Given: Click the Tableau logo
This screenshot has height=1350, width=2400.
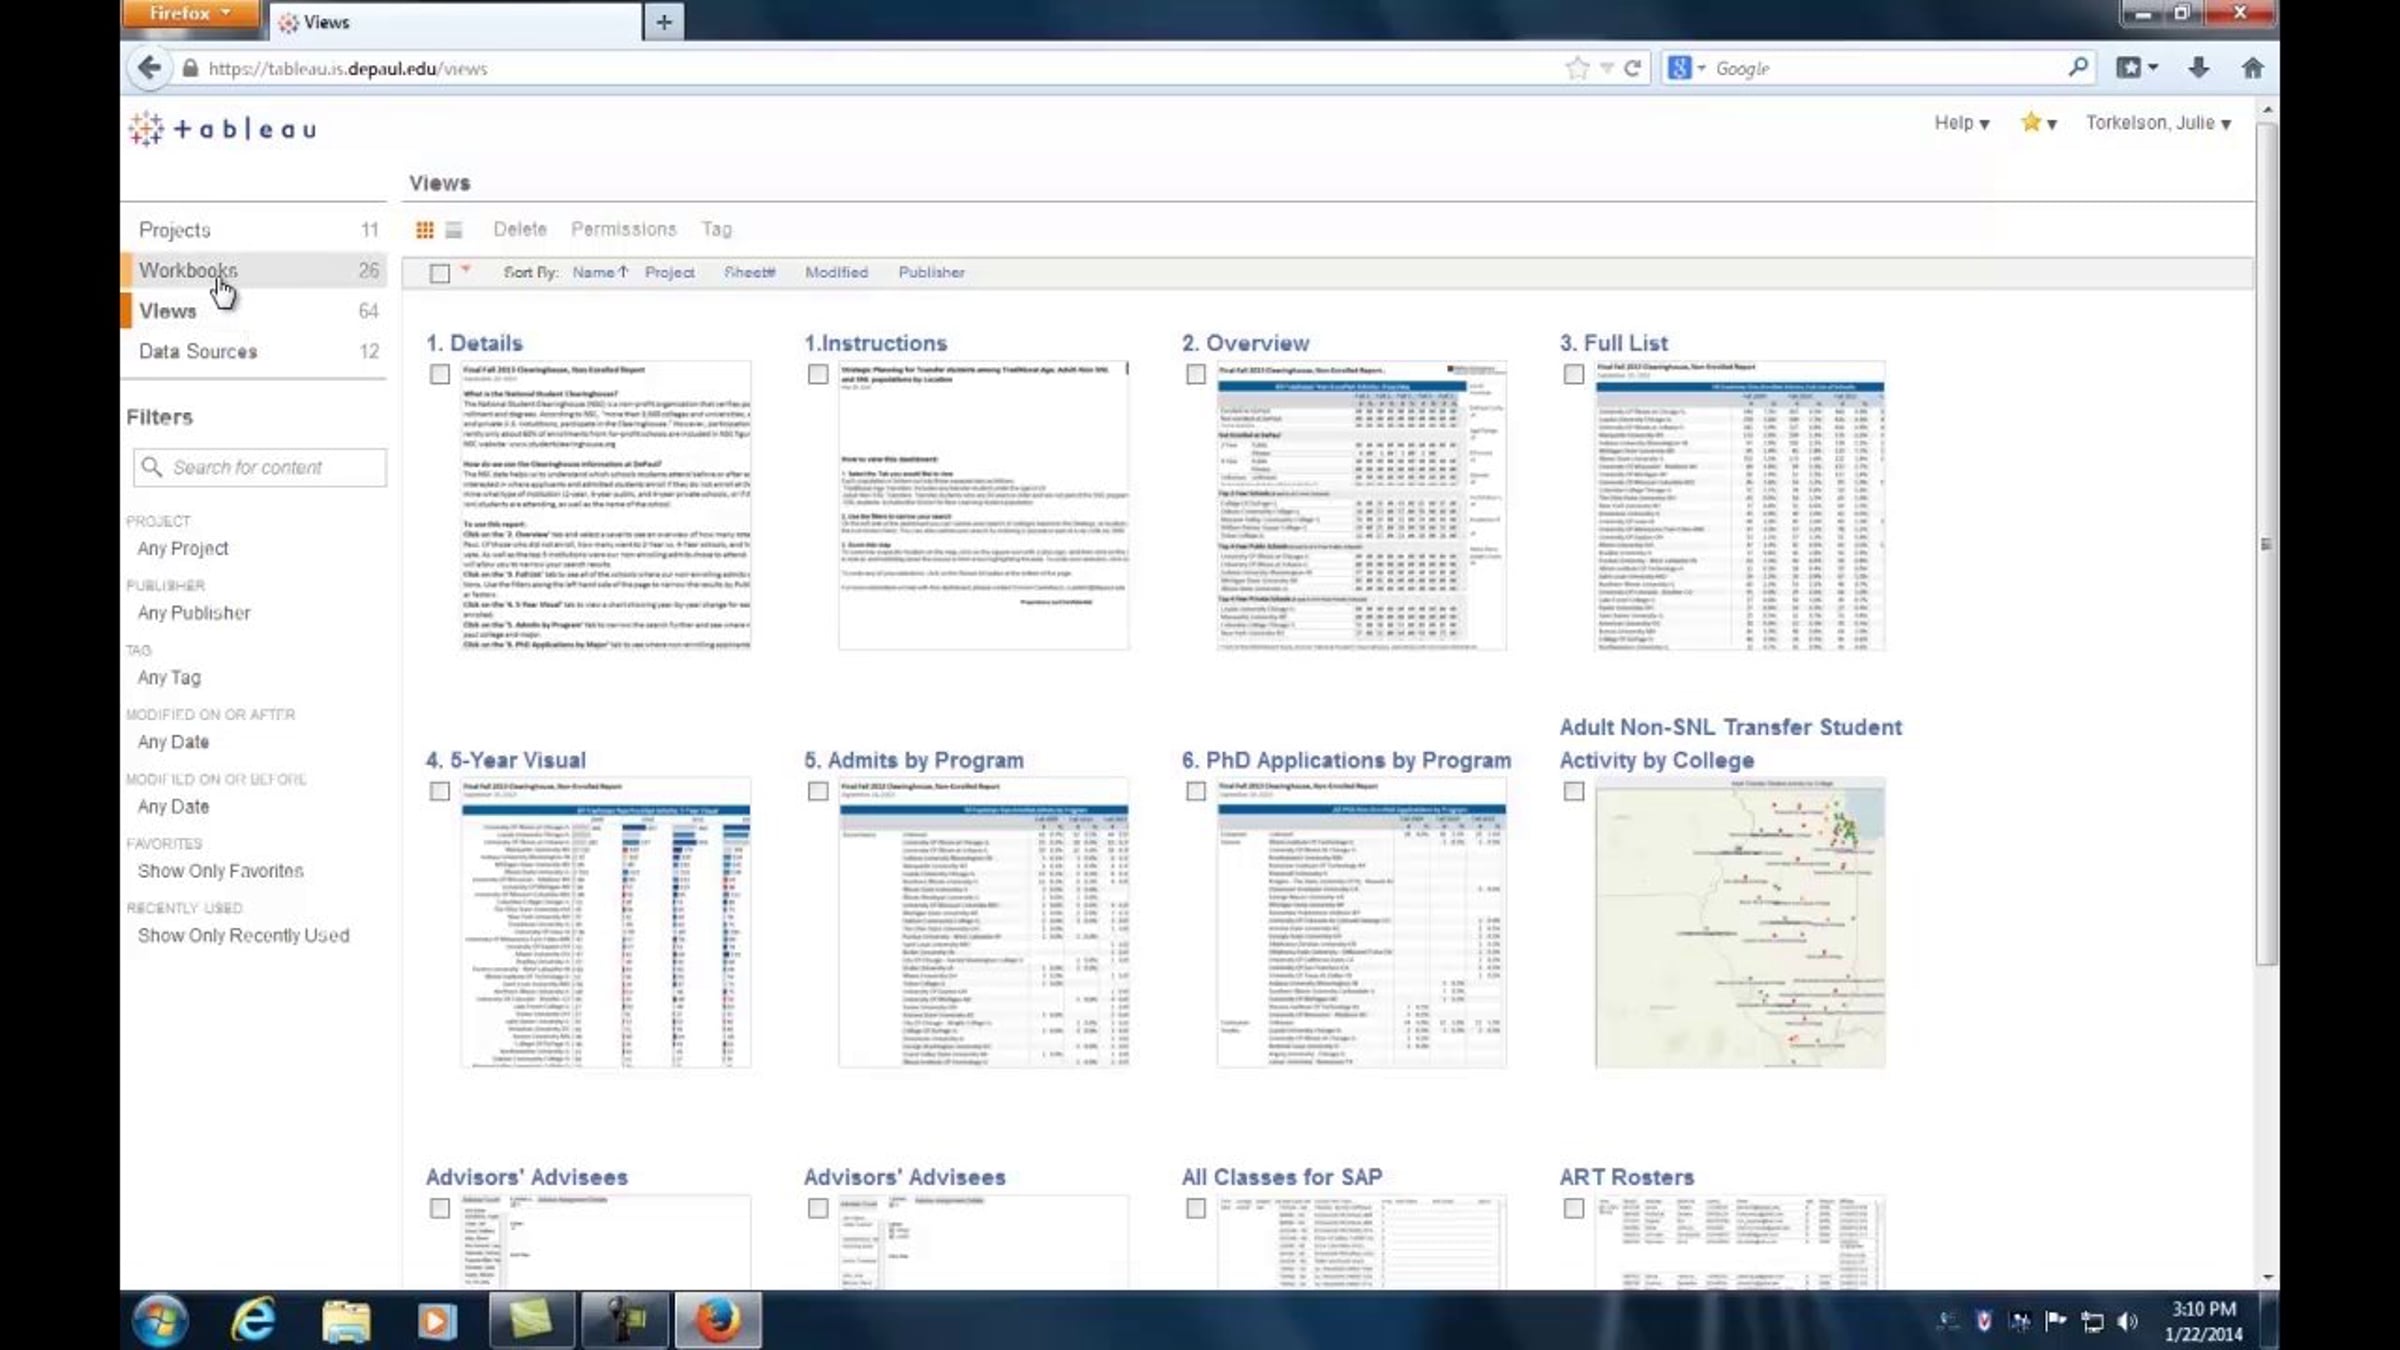Looking at the screenshot, I should click(223, 129).
